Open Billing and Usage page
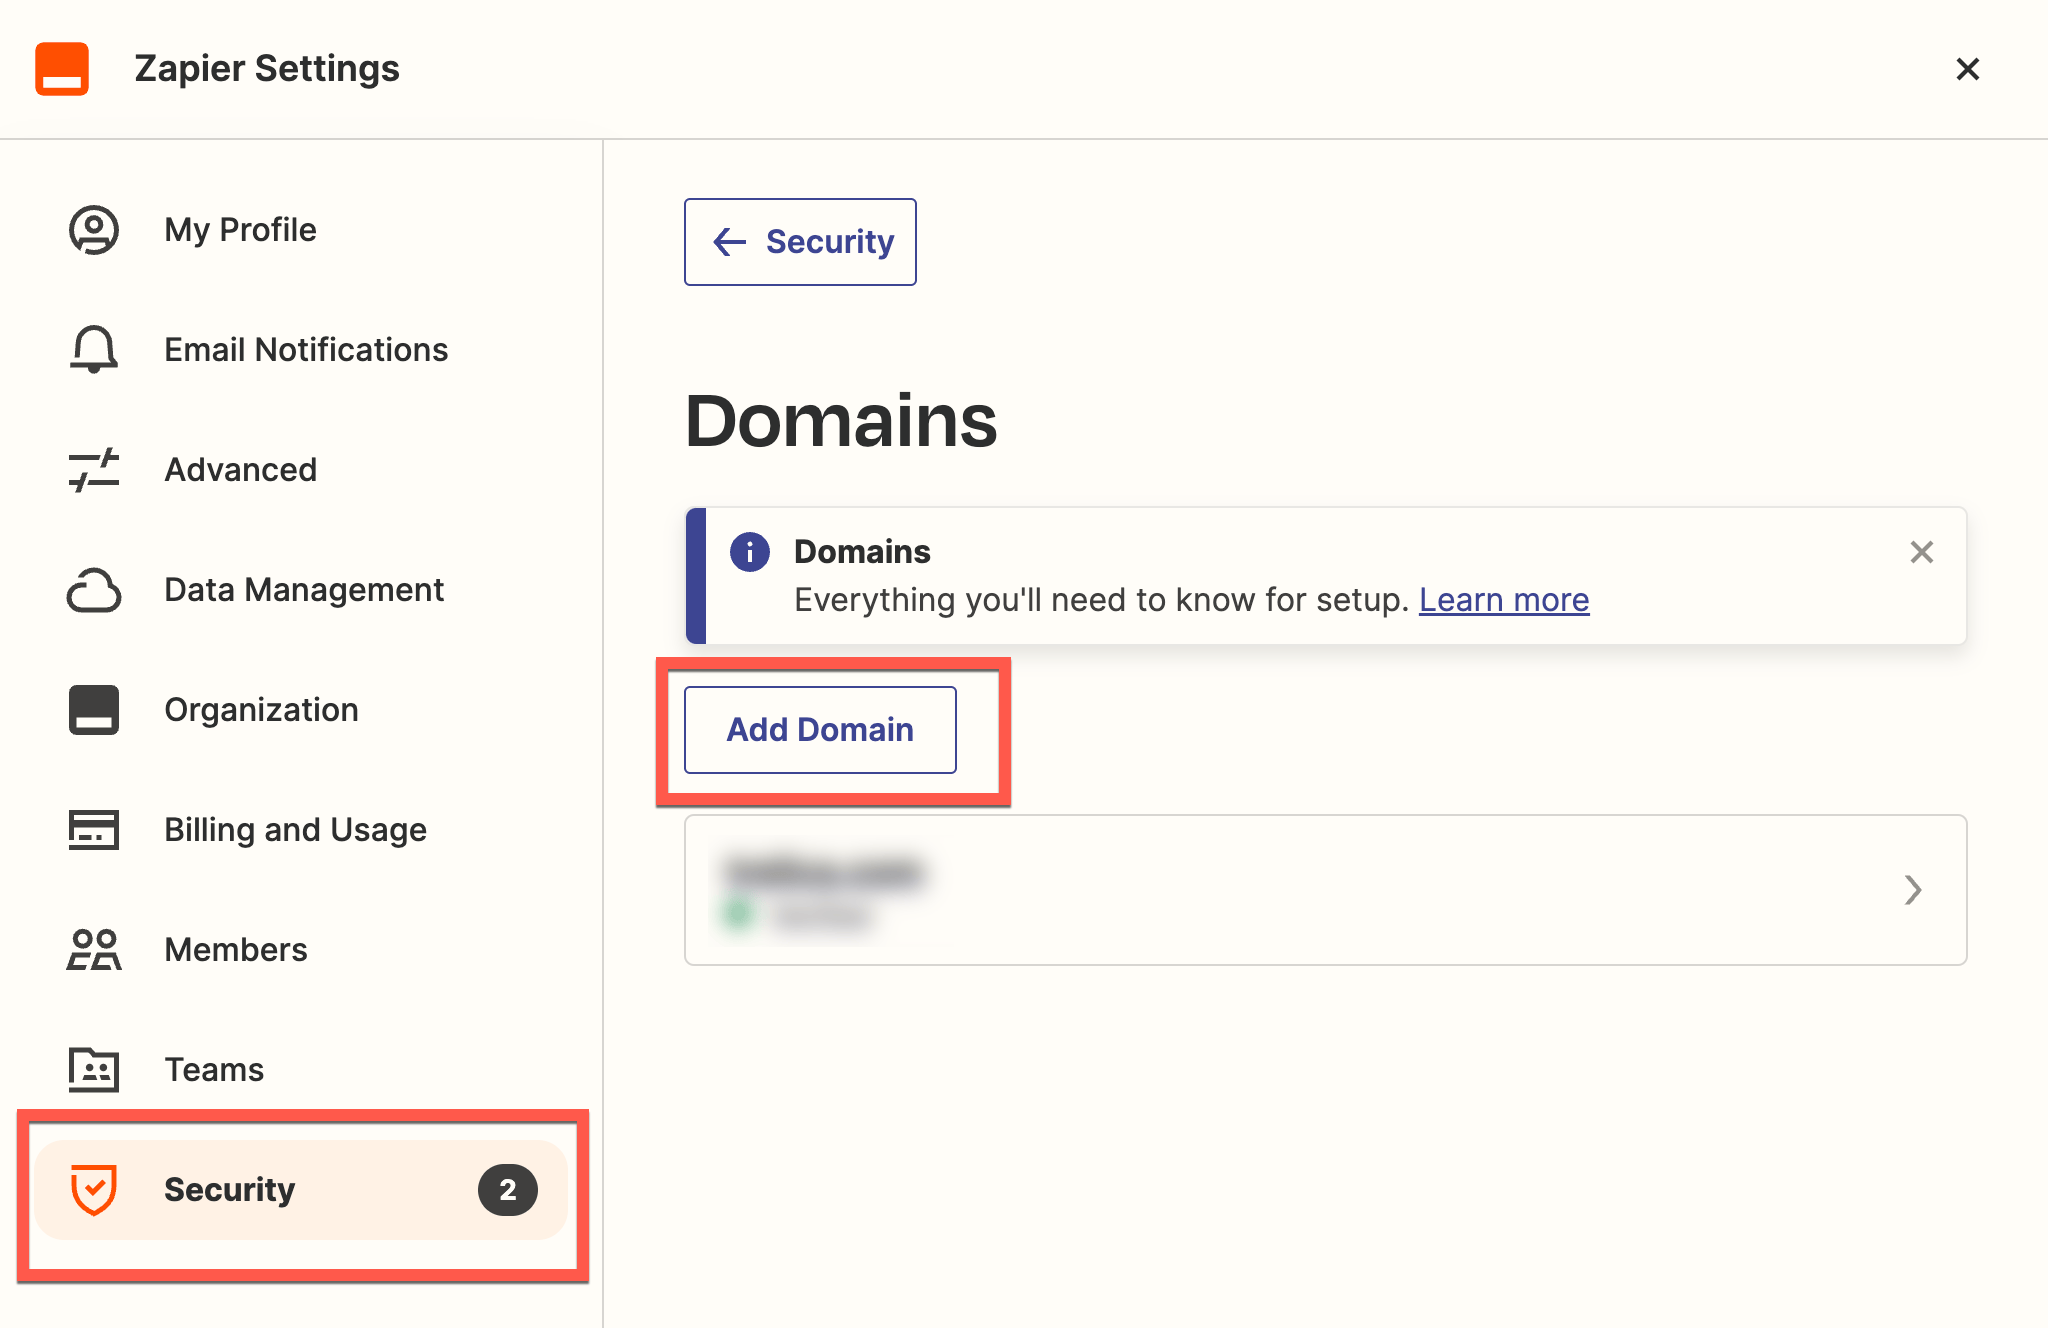 pyautogui.click(x=295, y=830)
